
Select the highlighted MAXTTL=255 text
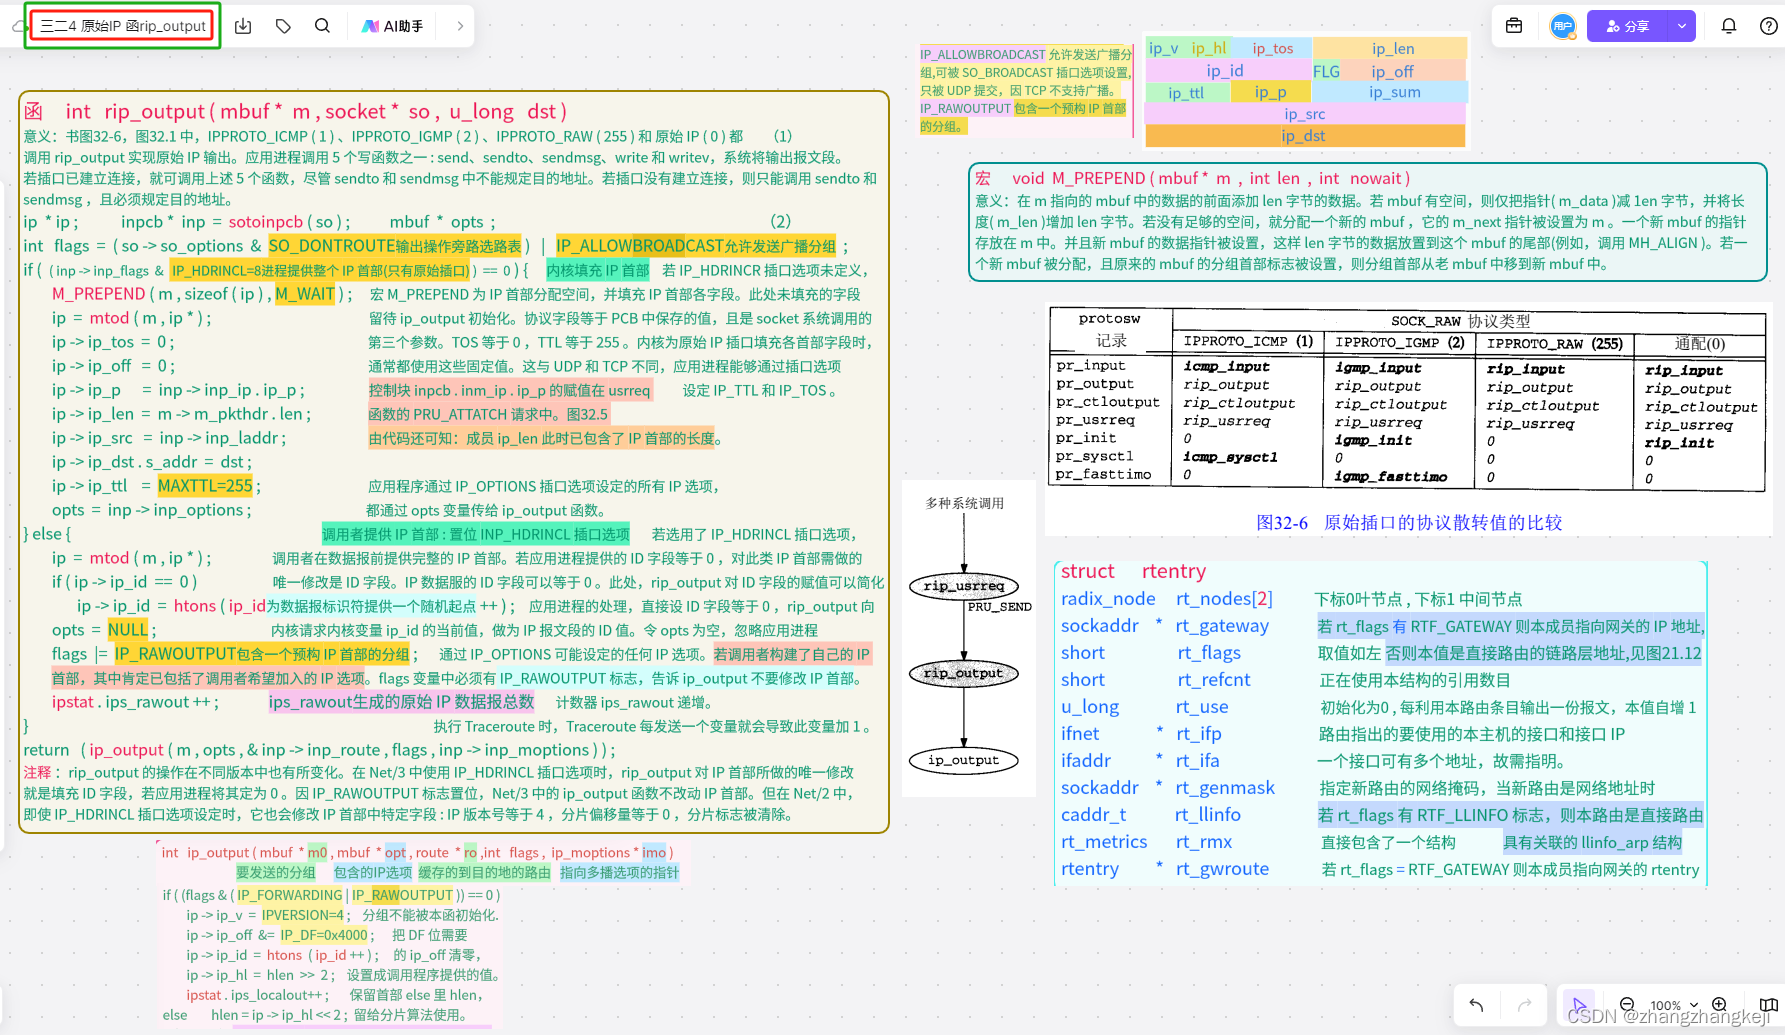click(x=205, y=486)
